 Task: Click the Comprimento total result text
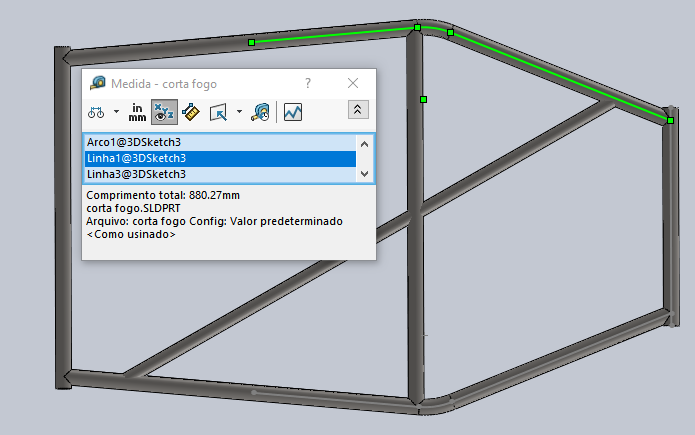[x=163, y=195]
